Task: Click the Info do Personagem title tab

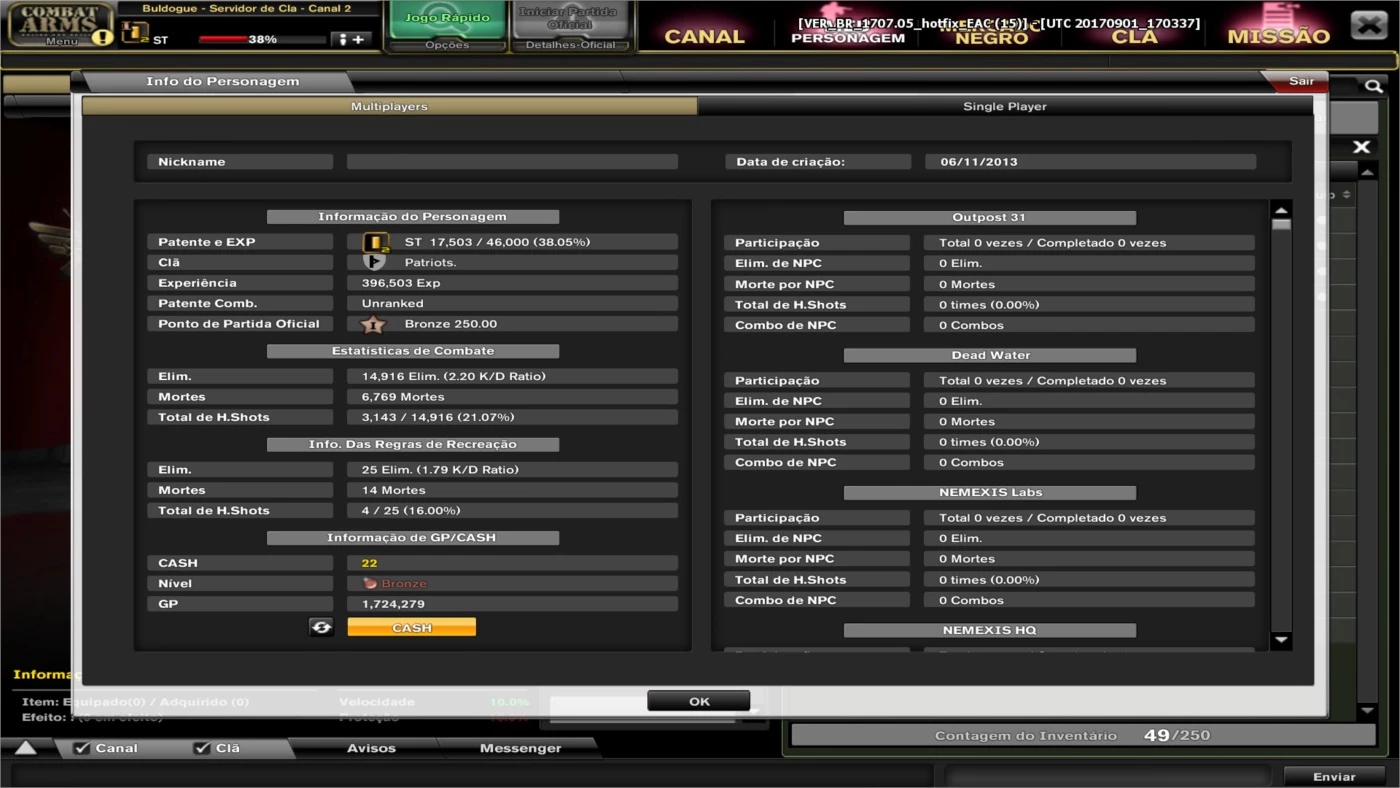Action: click(x=222, y=82)
